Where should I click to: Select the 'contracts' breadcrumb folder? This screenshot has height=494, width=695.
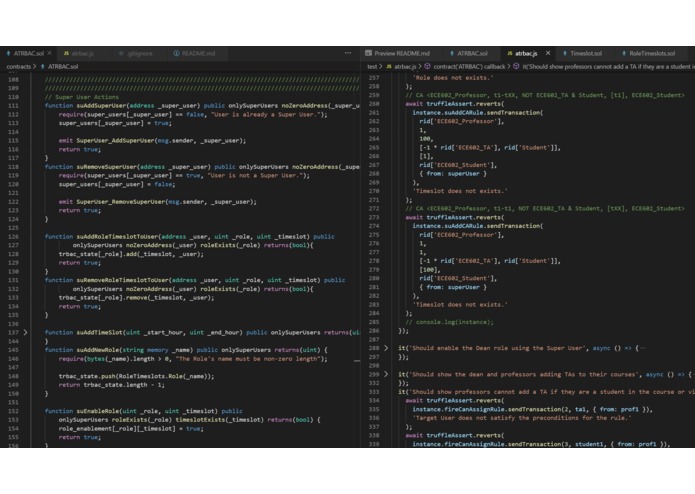click(19, 66)
